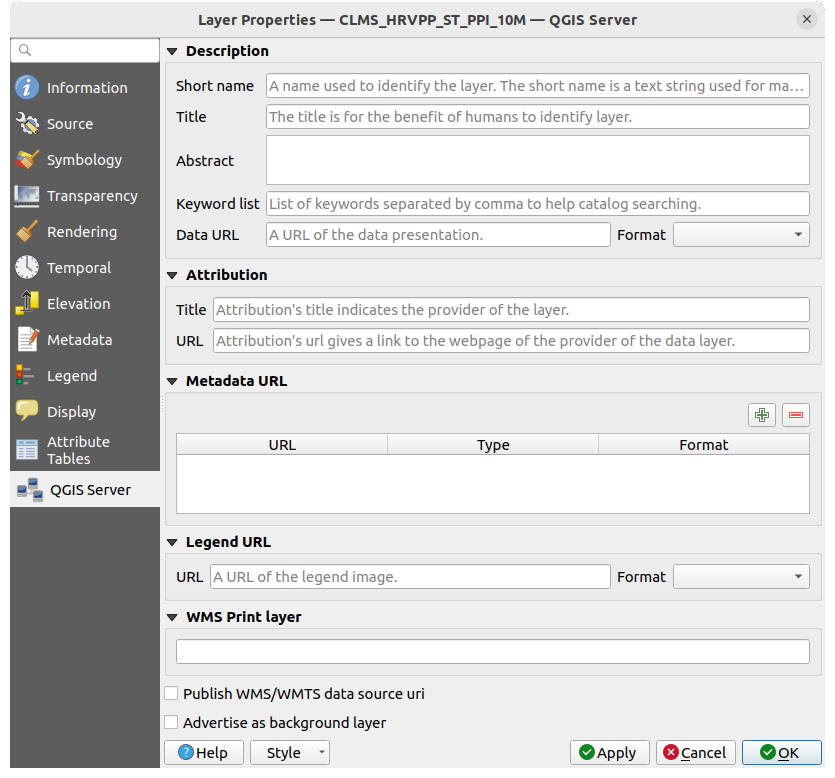Click the Information sidebar icon
Image resolution: width=835 pixels, height=778 pixels.
tap(27, 88)
